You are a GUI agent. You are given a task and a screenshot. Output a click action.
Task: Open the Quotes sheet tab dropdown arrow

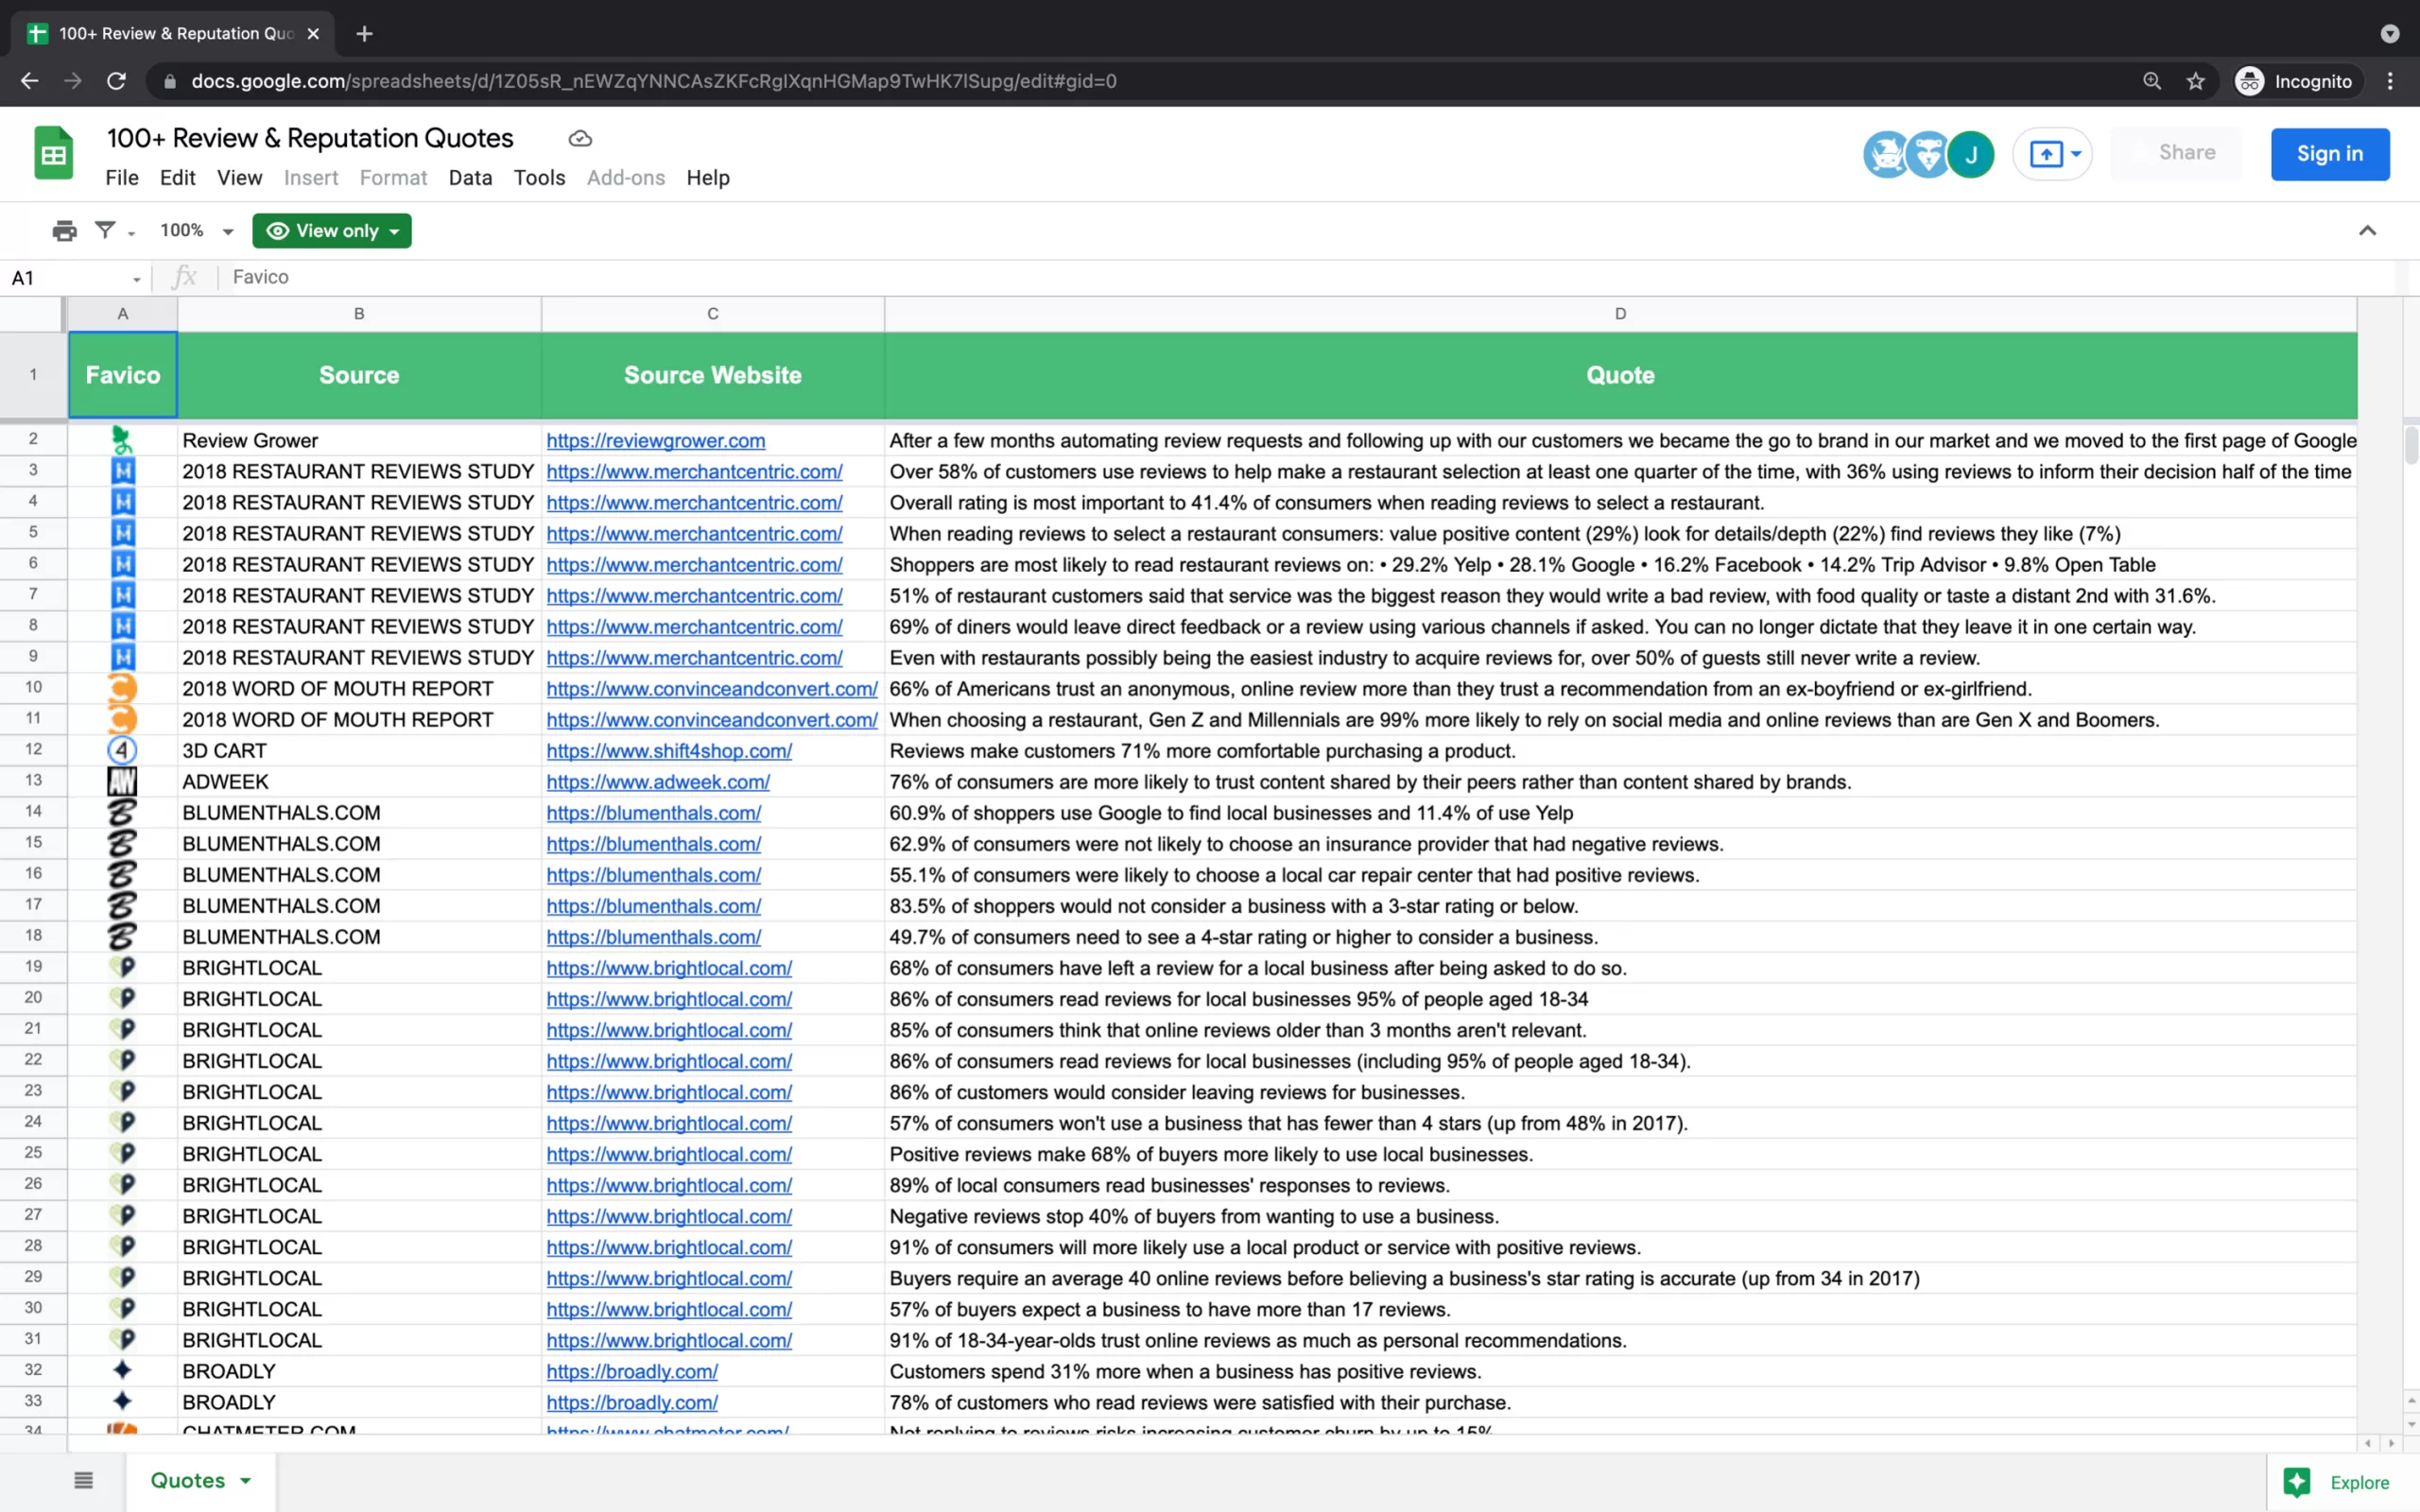pos(246,1481)
